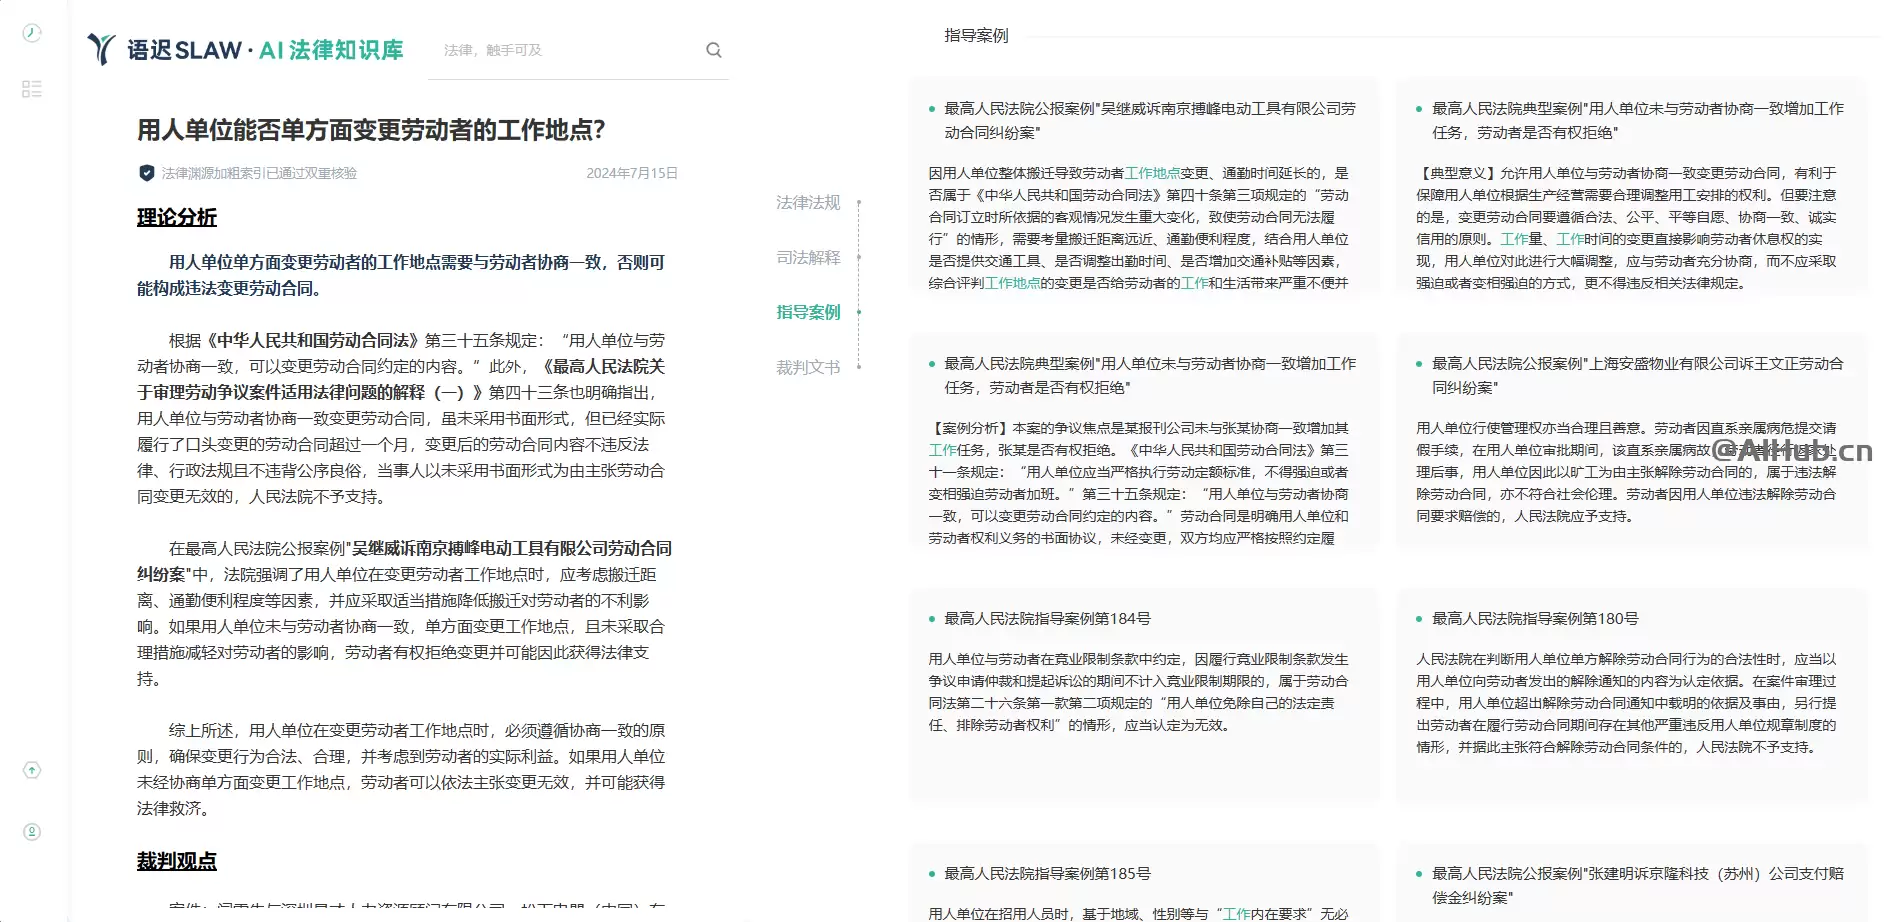
Task: Open 最高人民法院指导案例第185号
Action: [1047, 874]
